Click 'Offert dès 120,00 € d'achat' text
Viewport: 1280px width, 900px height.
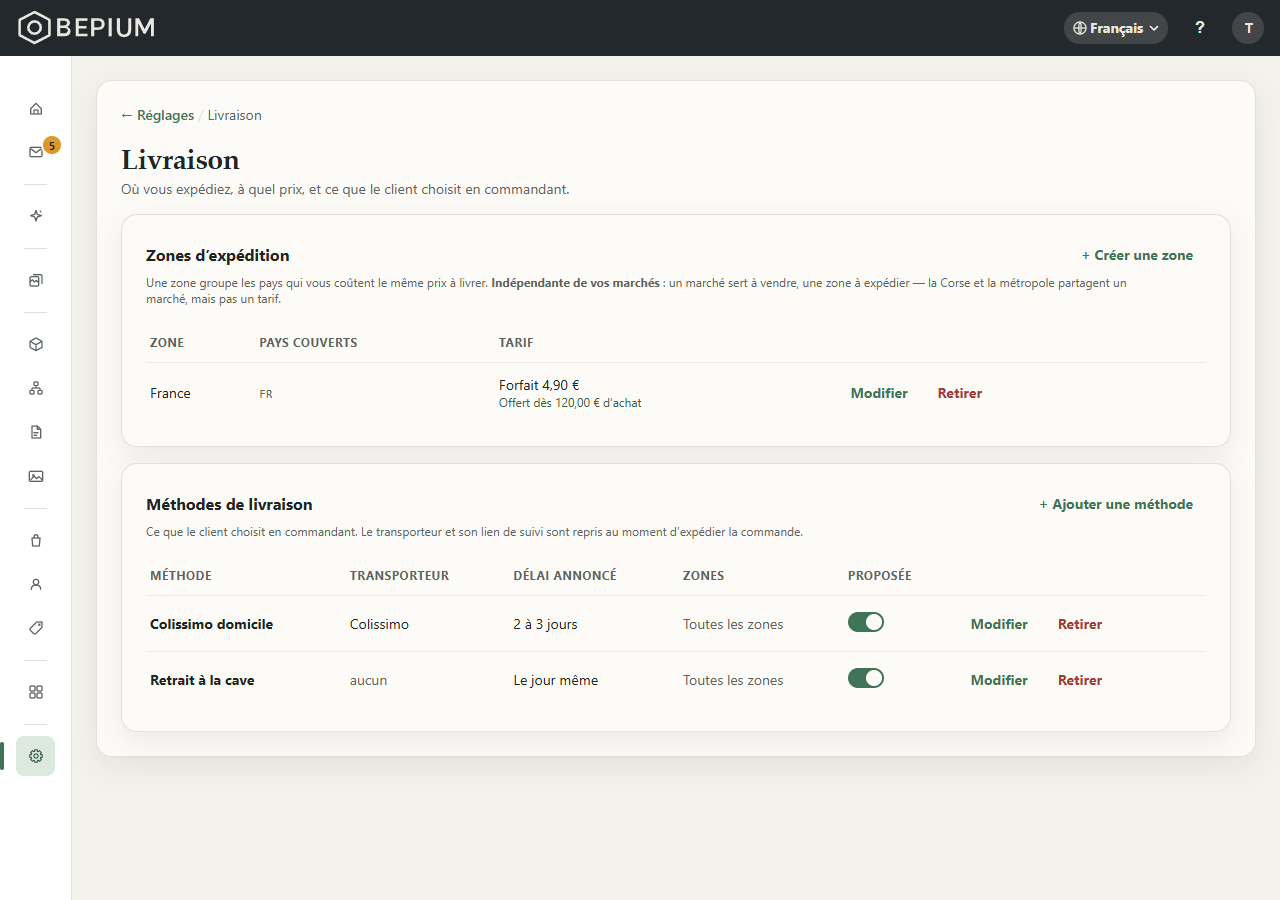point(570,403)
